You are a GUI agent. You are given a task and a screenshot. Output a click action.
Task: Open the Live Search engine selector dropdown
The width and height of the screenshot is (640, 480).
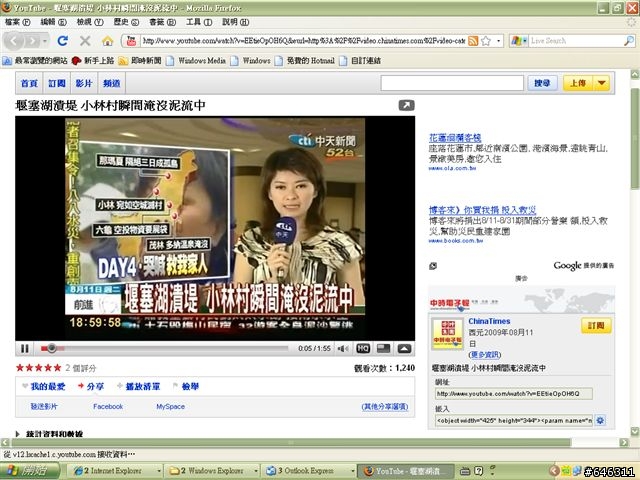pyautogui.click(x=519, y=41)
